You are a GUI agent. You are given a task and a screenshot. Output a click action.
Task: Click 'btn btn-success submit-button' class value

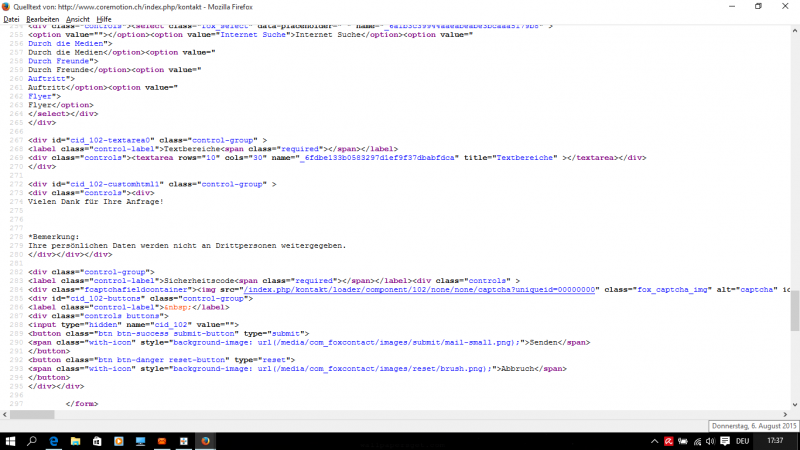point(168,333)
